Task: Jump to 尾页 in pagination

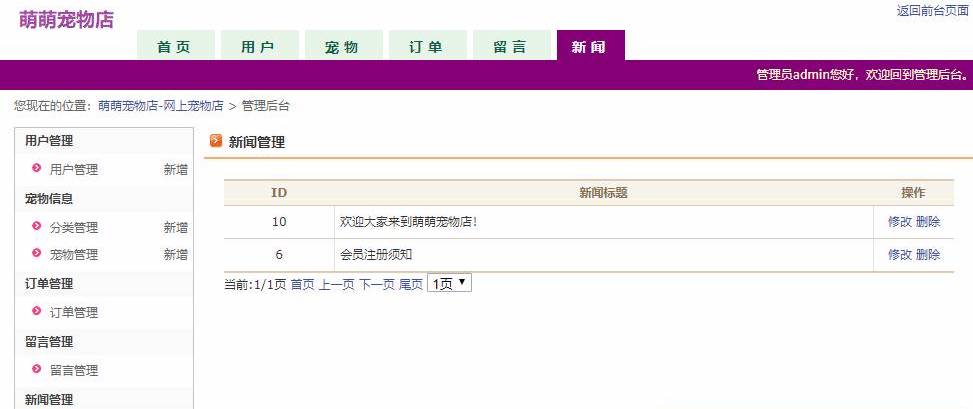Action: 411,284
